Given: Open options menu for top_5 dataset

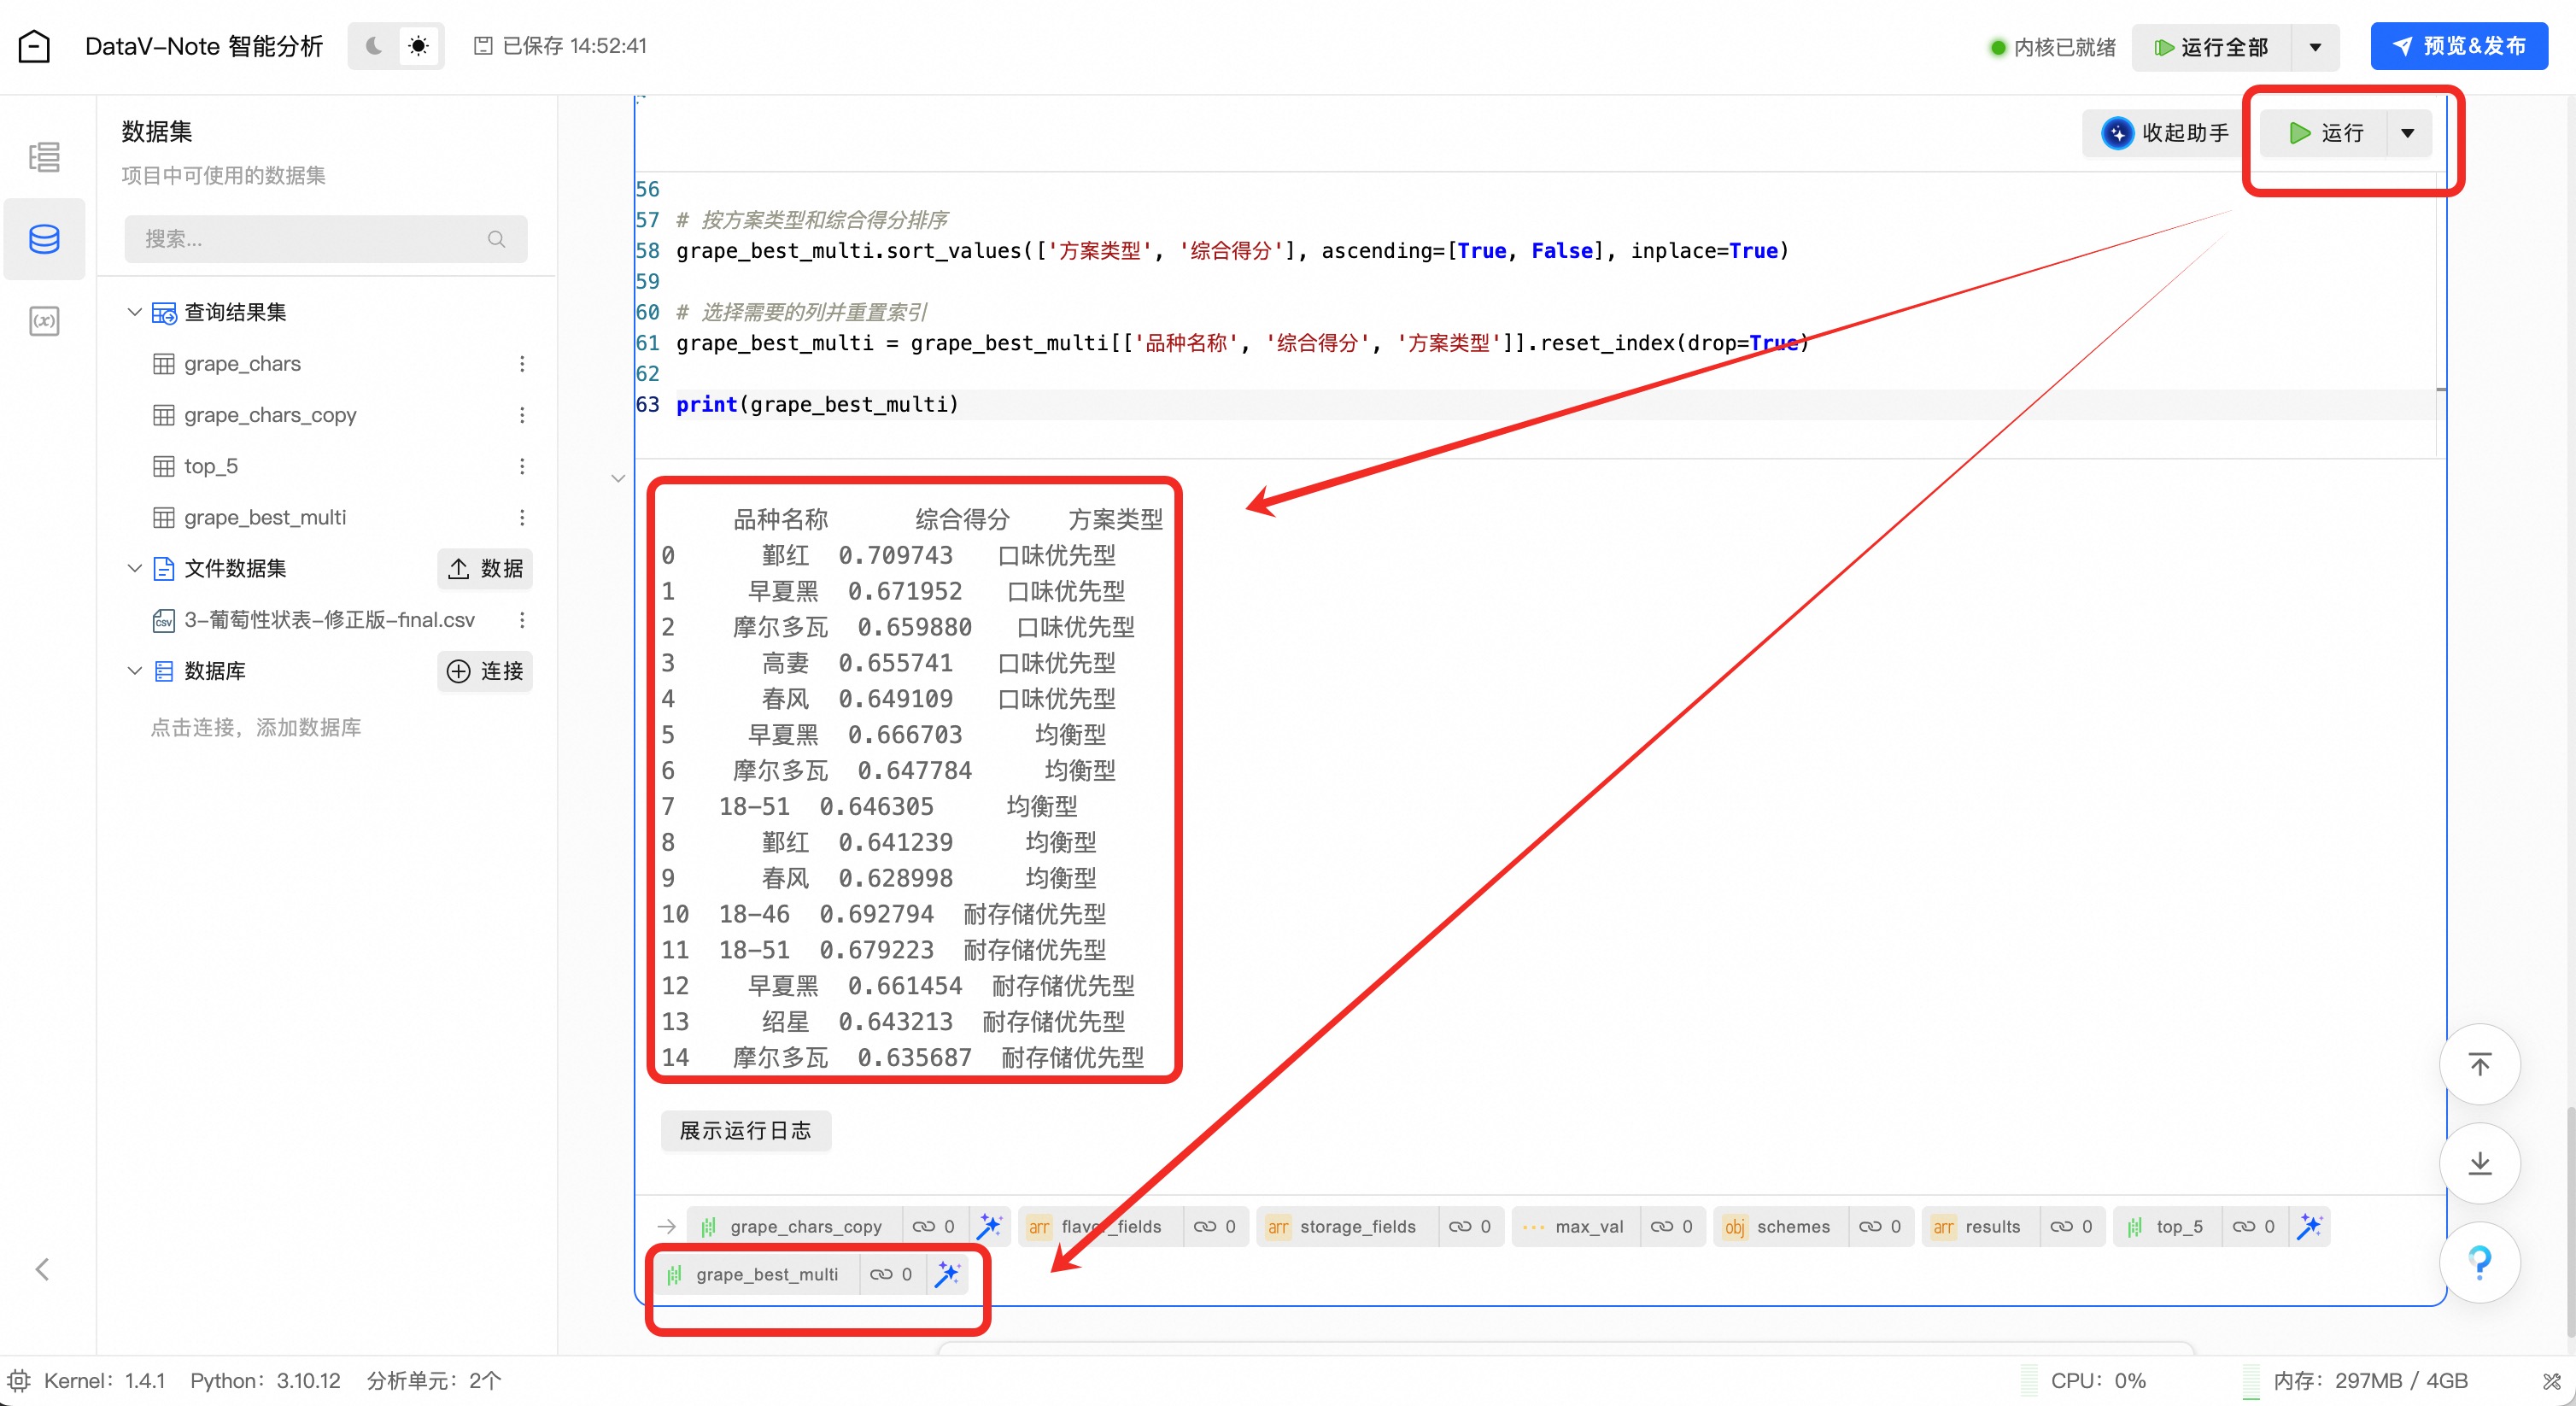Looking at the screenshot, I should 522,466.
